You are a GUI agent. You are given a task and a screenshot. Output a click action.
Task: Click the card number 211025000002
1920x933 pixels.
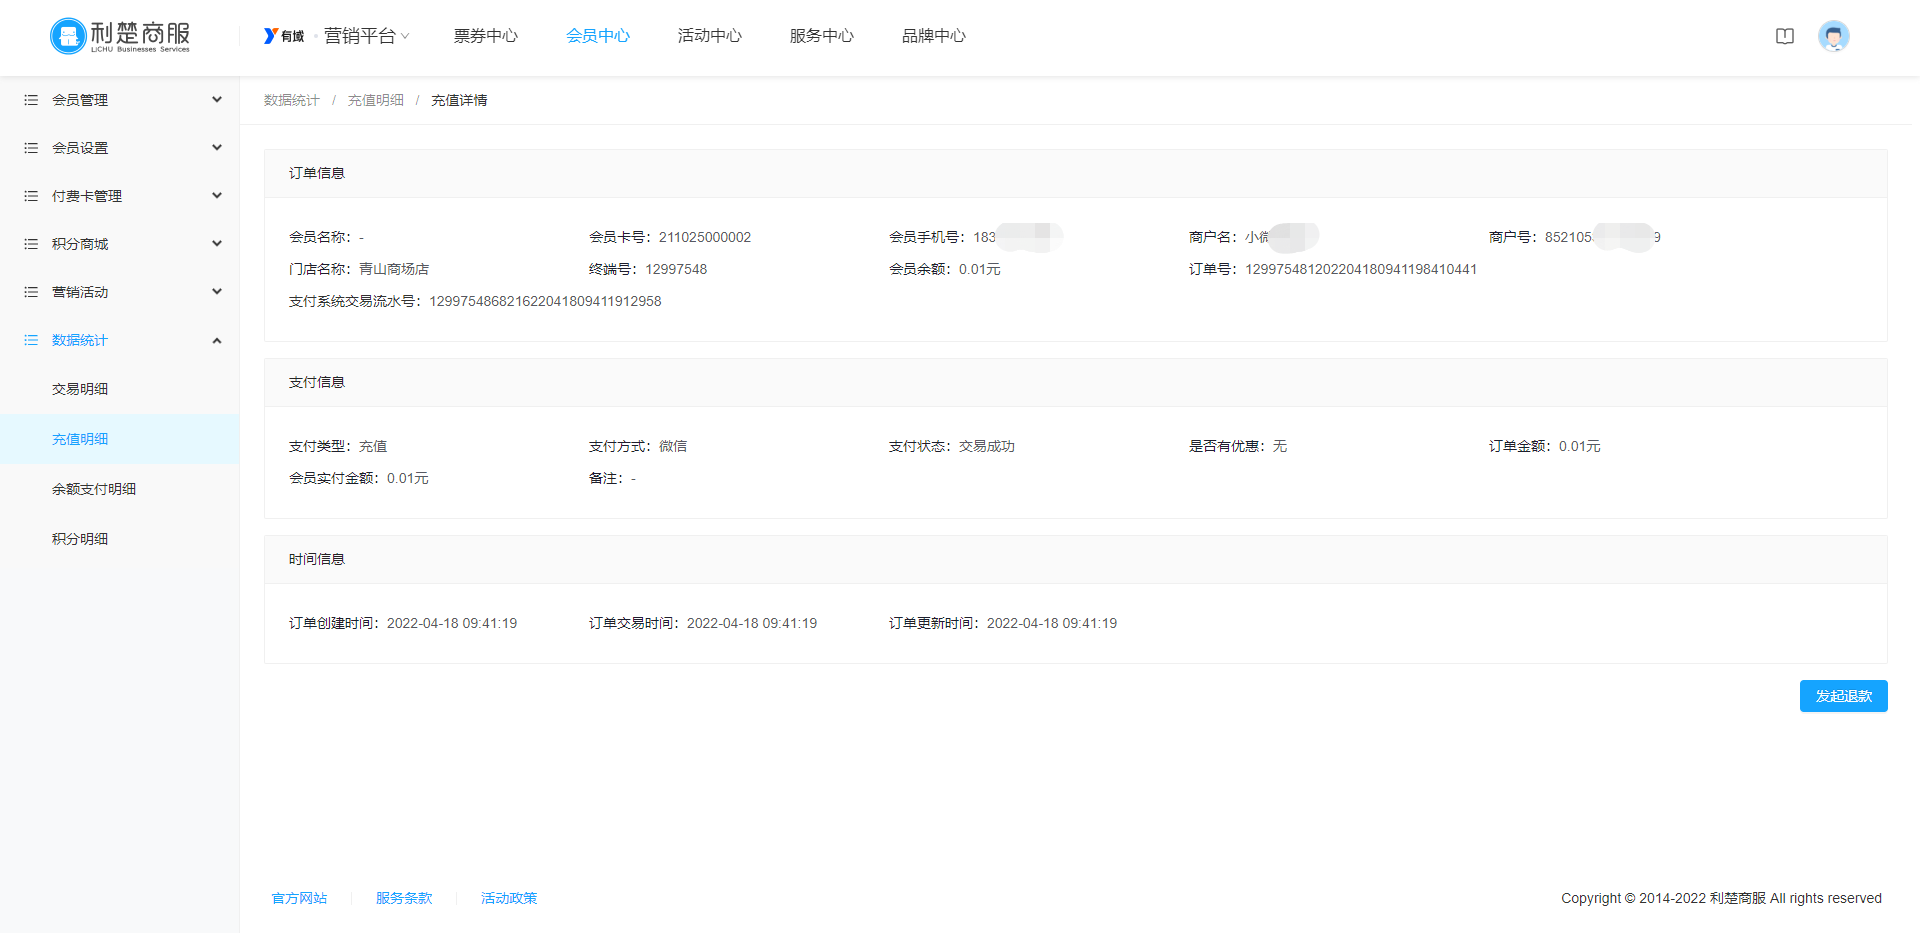click(x=705, y=237)
